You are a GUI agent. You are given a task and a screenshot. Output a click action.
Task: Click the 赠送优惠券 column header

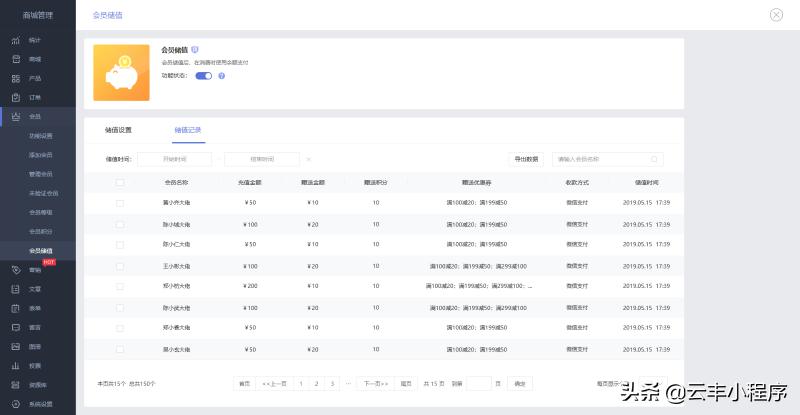[477, 182]
